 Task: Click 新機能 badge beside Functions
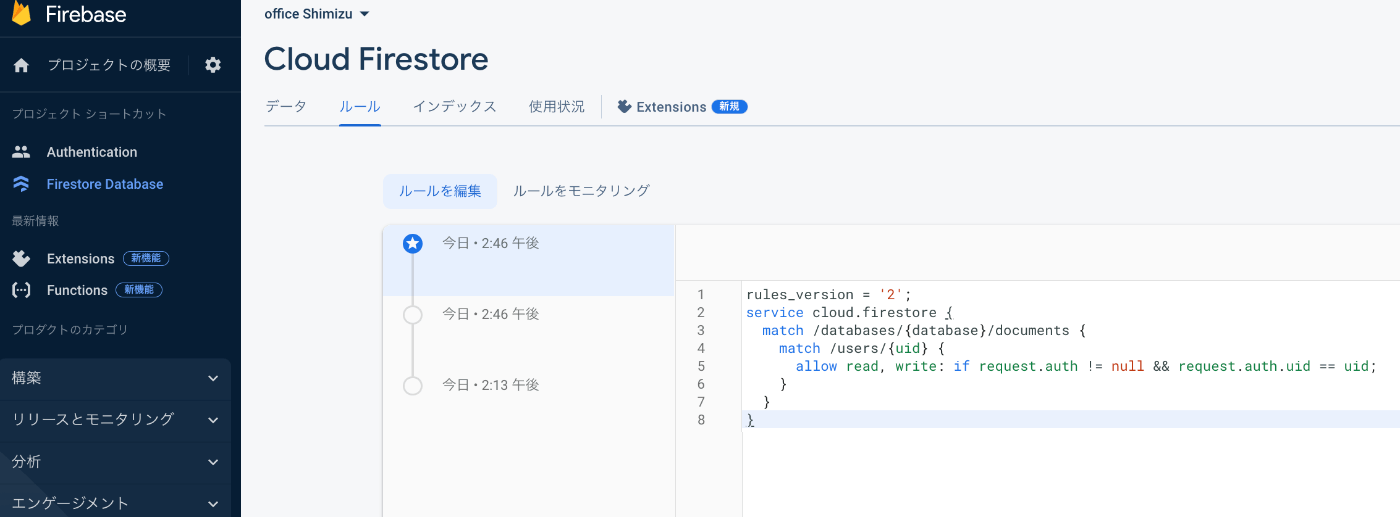coord(139,290)
